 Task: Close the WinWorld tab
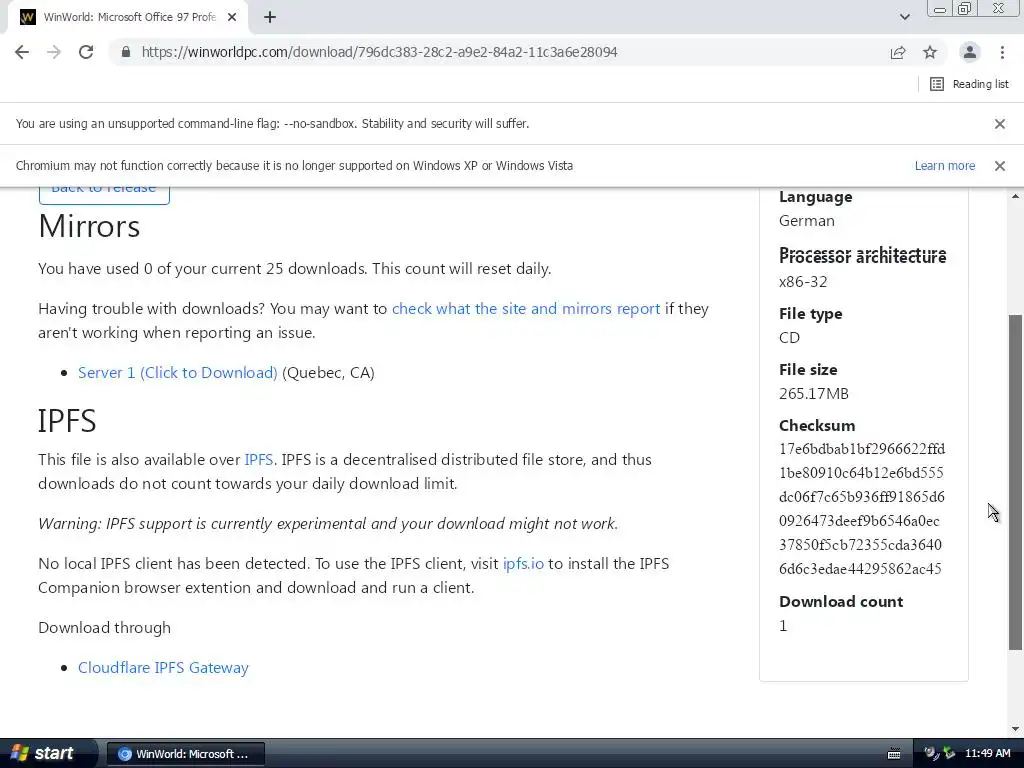(x=232, y=17)
